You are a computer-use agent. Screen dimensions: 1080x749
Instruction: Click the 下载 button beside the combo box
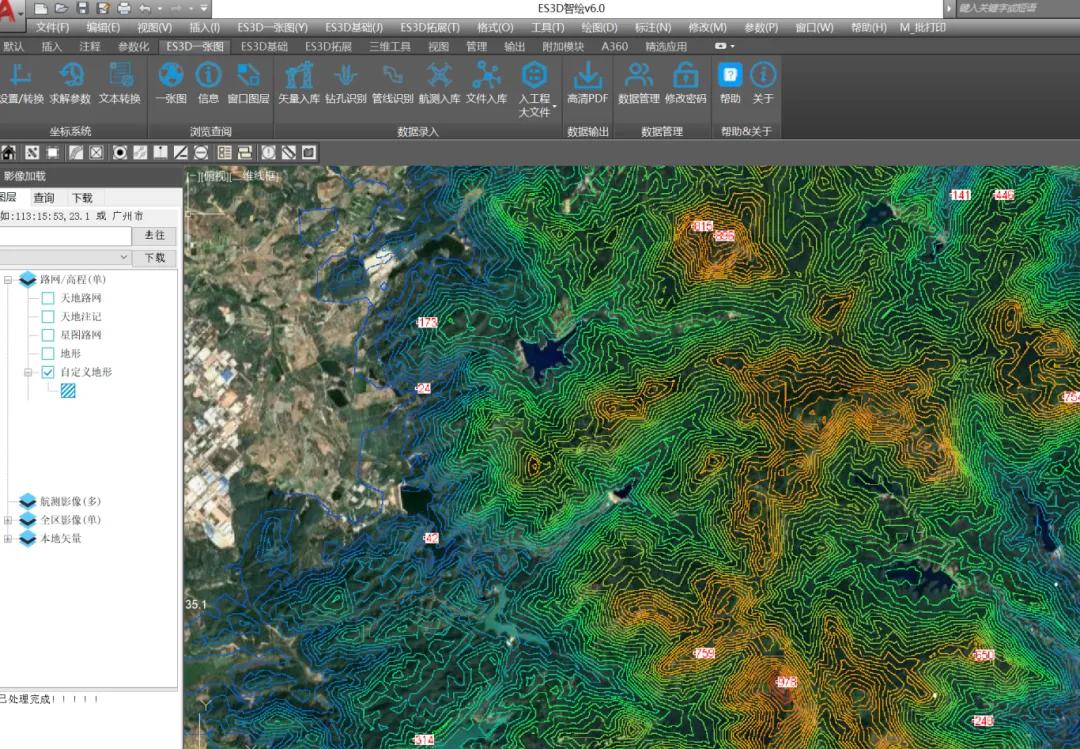155,257
